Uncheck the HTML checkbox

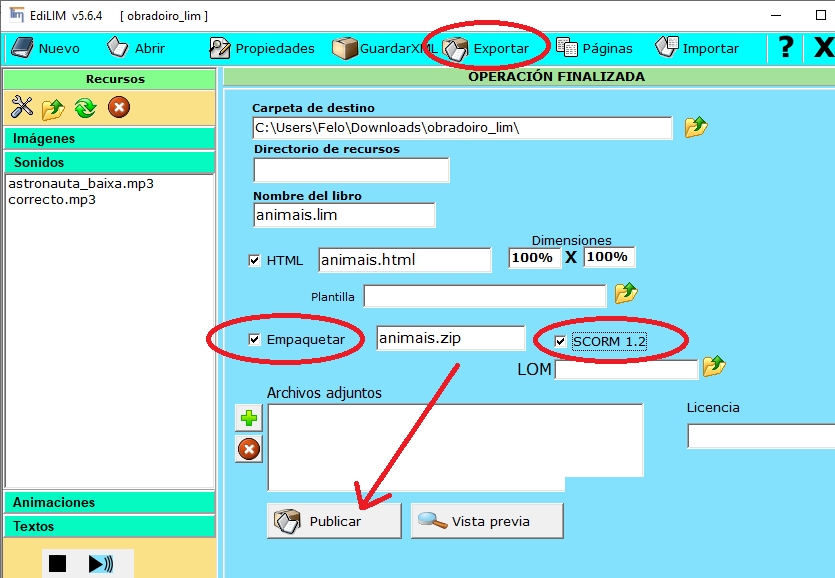[x=254, y=260]
